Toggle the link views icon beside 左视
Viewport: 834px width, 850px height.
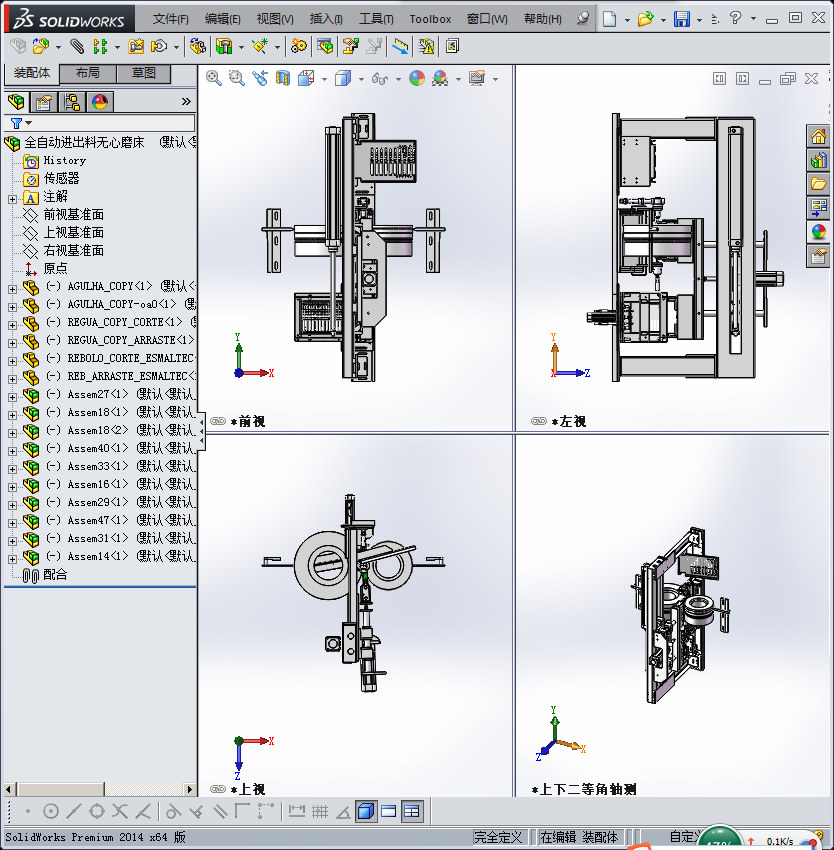(x=539, y=421)
